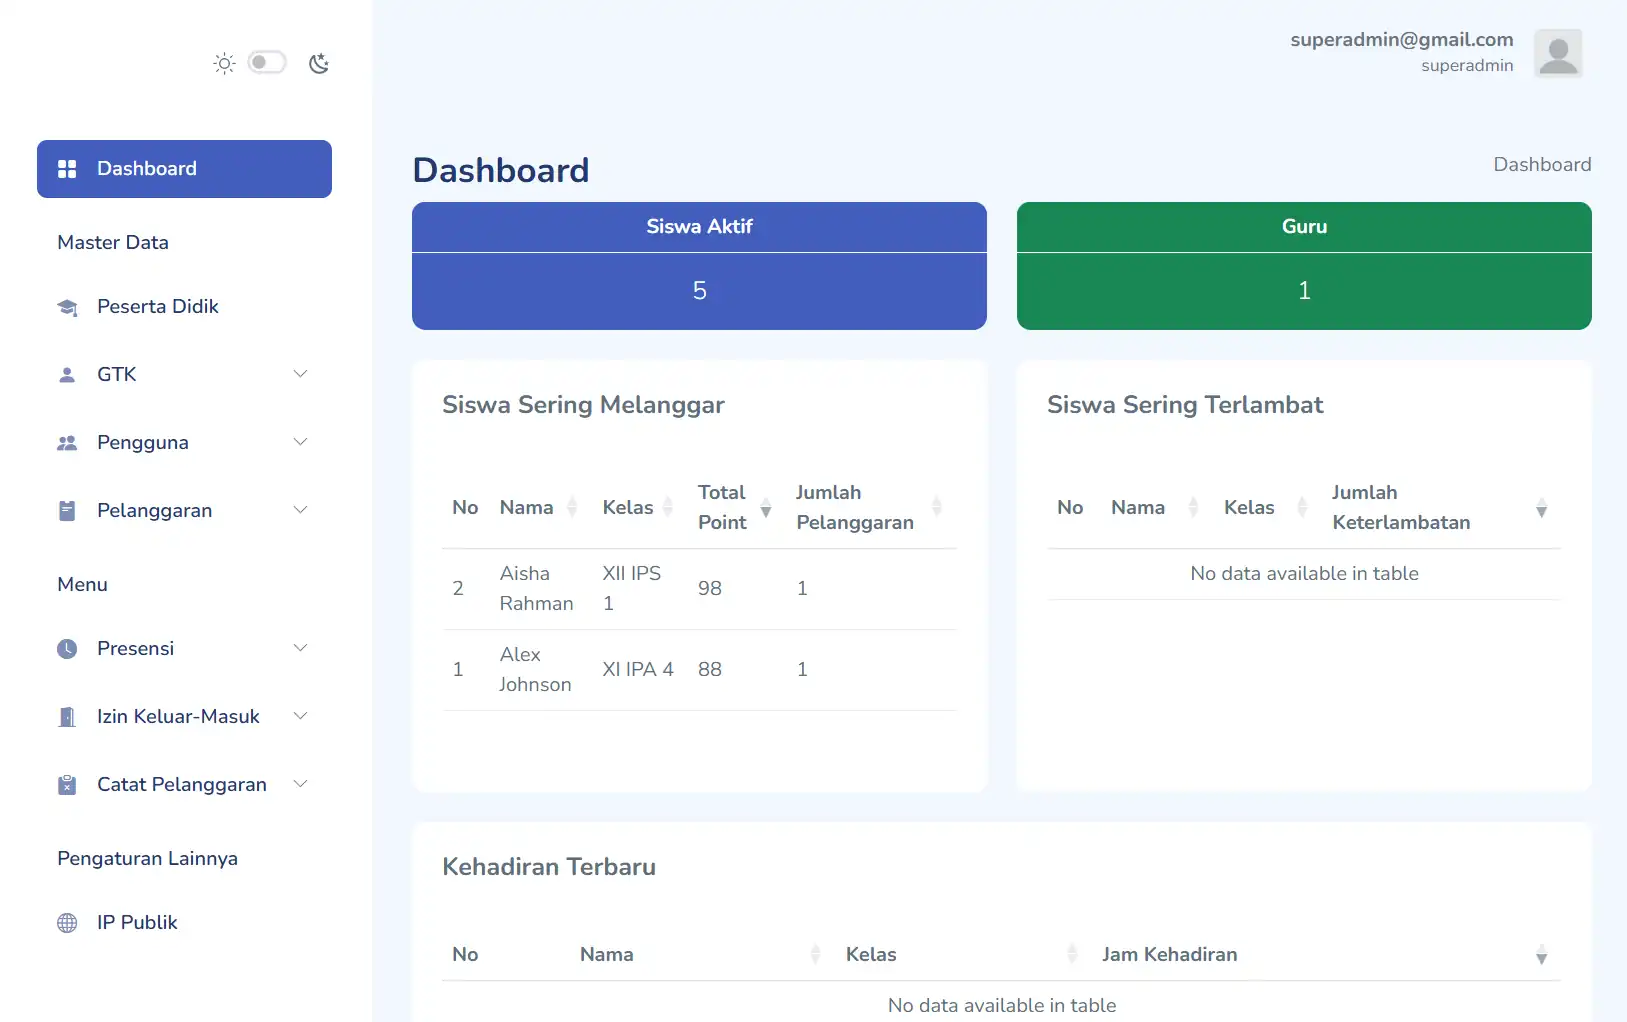Screen dimensions: 1627x1022
Task: Open the Peserta Didik menu item
Action: (157, 307)
